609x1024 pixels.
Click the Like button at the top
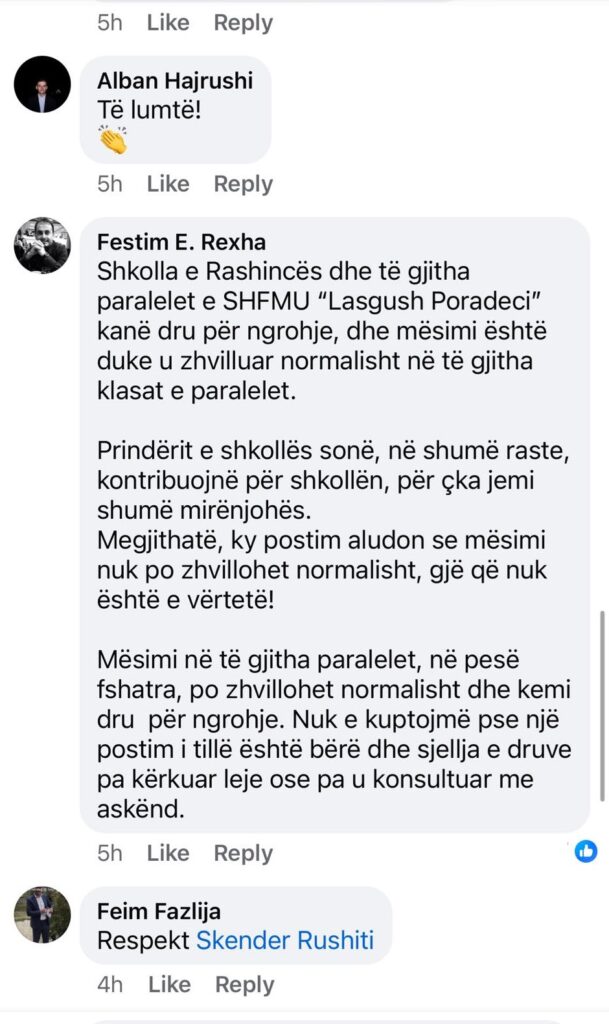point(168,22)
